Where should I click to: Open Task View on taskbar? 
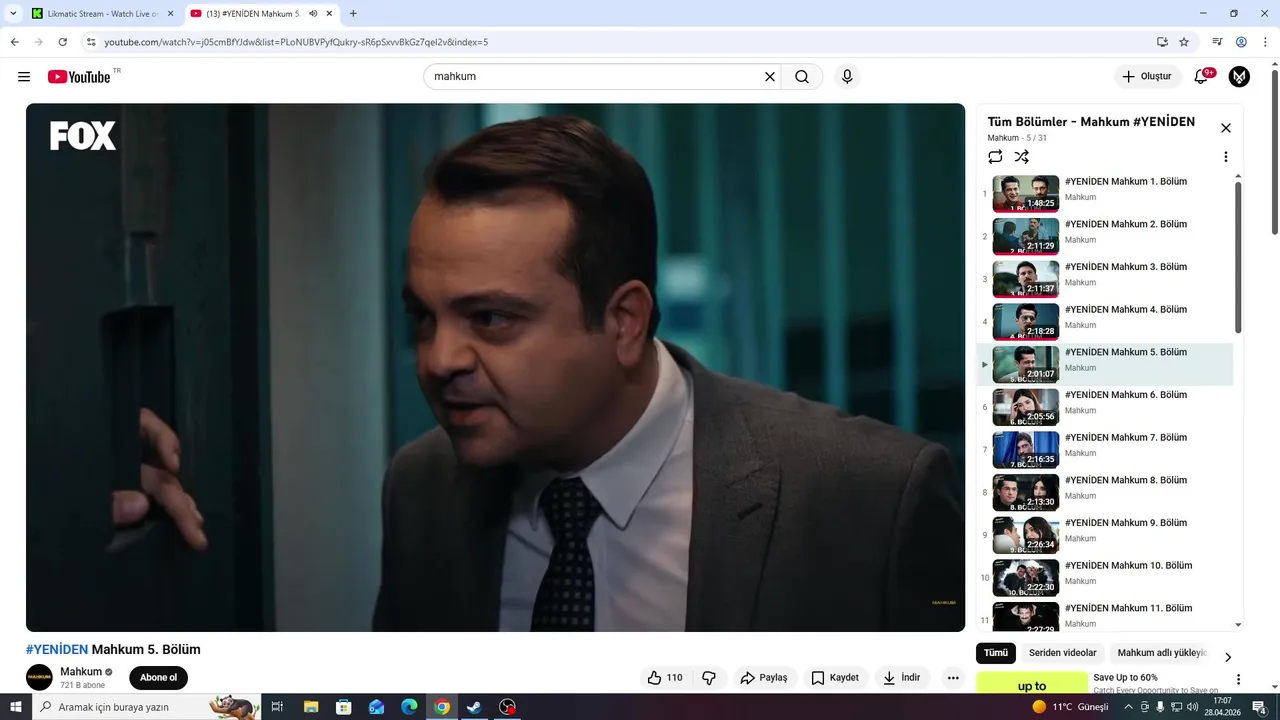click(x=277, y=707)
